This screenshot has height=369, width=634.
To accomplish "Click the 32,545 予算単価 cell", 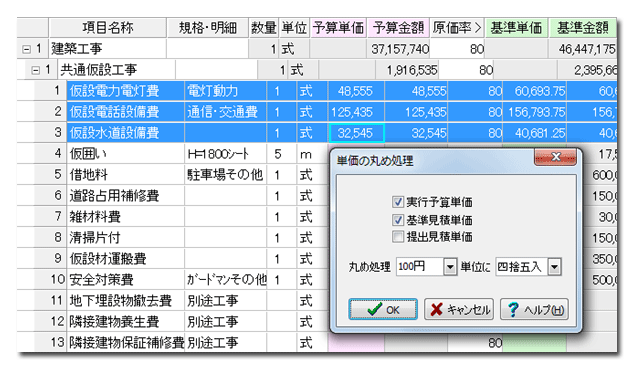I will [x=356, y=133].
